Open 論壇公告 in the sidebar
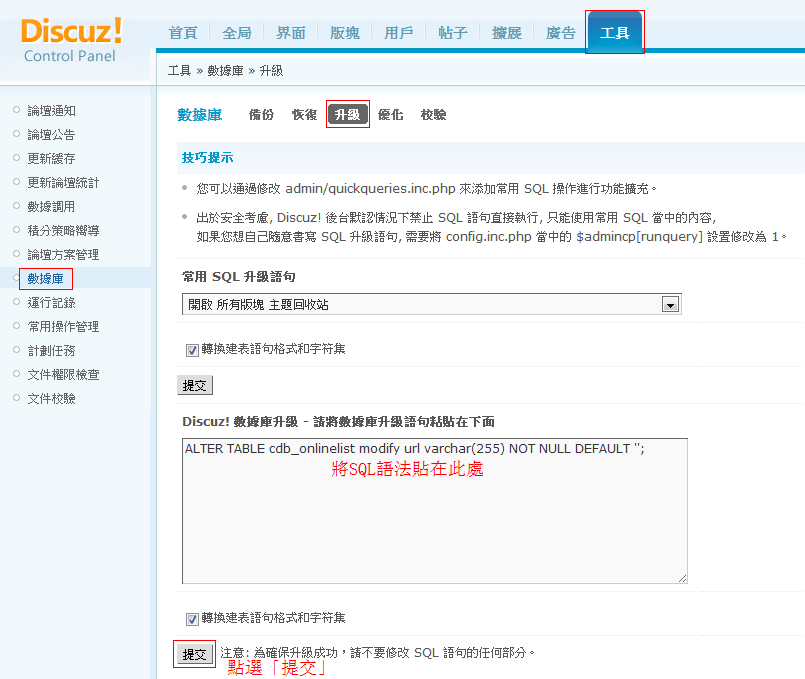 click(x=51, y=134)
